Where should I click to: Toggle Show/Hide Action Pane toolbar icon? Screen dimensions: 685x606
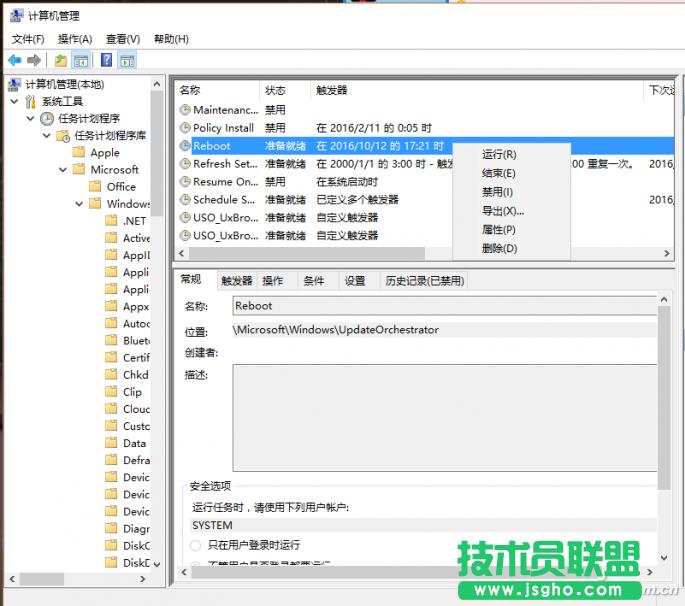pos(127,60)
